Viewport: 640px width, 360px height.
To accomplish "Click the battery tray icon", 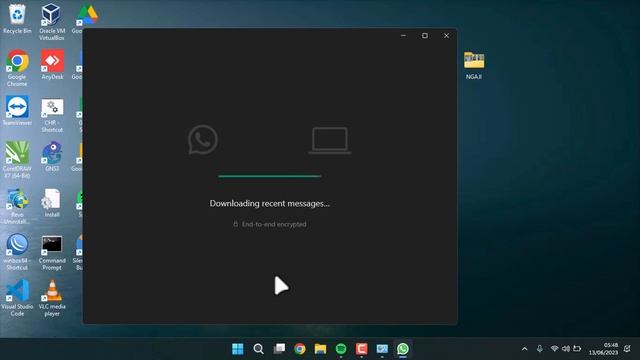I will [577, 349].
